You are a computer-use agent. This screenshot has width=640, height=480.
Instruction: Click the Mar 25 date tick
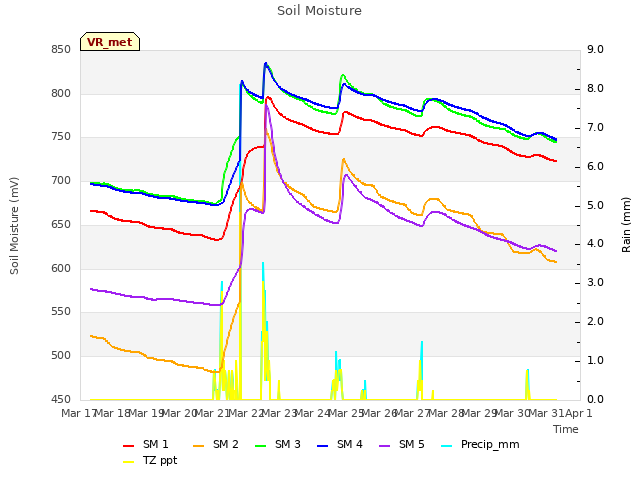coord(346,414)
